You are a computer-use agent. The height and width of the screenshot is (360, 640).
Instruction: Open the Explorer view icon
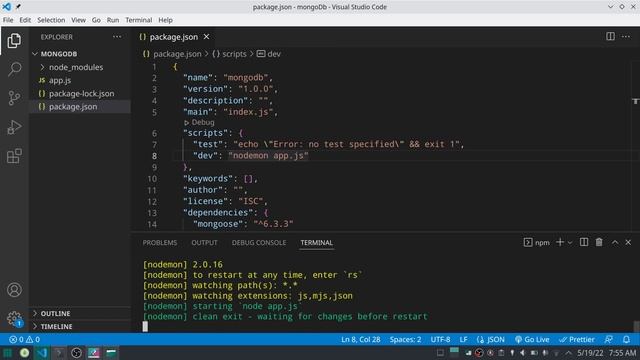pyautogui.click(x=14, y=40)
